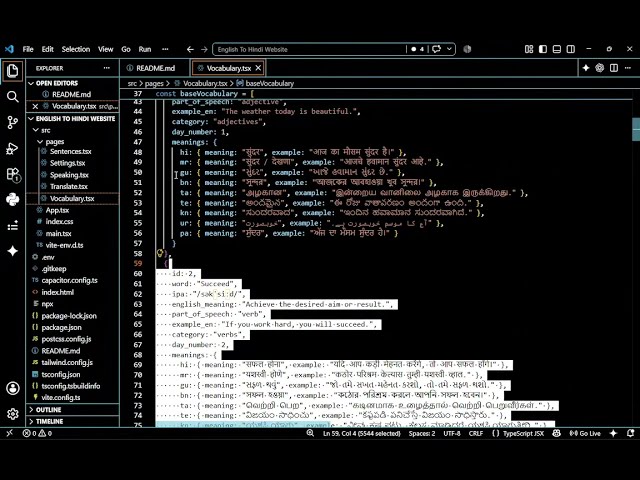This screenshot has width=640, height=480.
Task: Open the Source Control view
Action: [x=13, y=122]
